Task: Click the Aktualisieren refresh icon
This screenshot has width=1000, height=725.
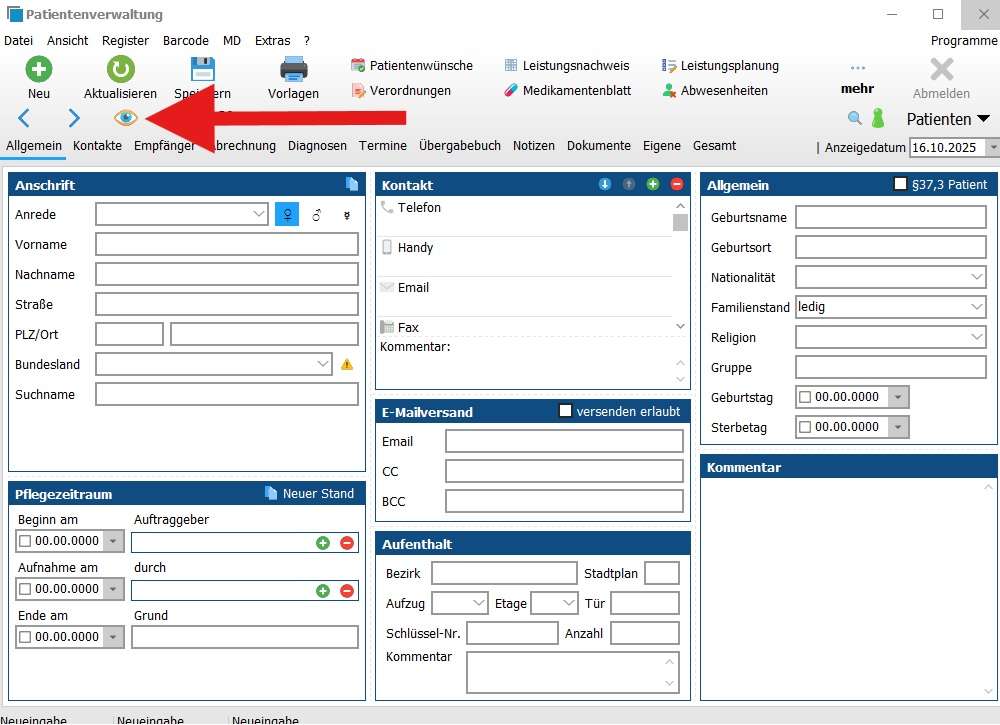Action: click(121, 69)
